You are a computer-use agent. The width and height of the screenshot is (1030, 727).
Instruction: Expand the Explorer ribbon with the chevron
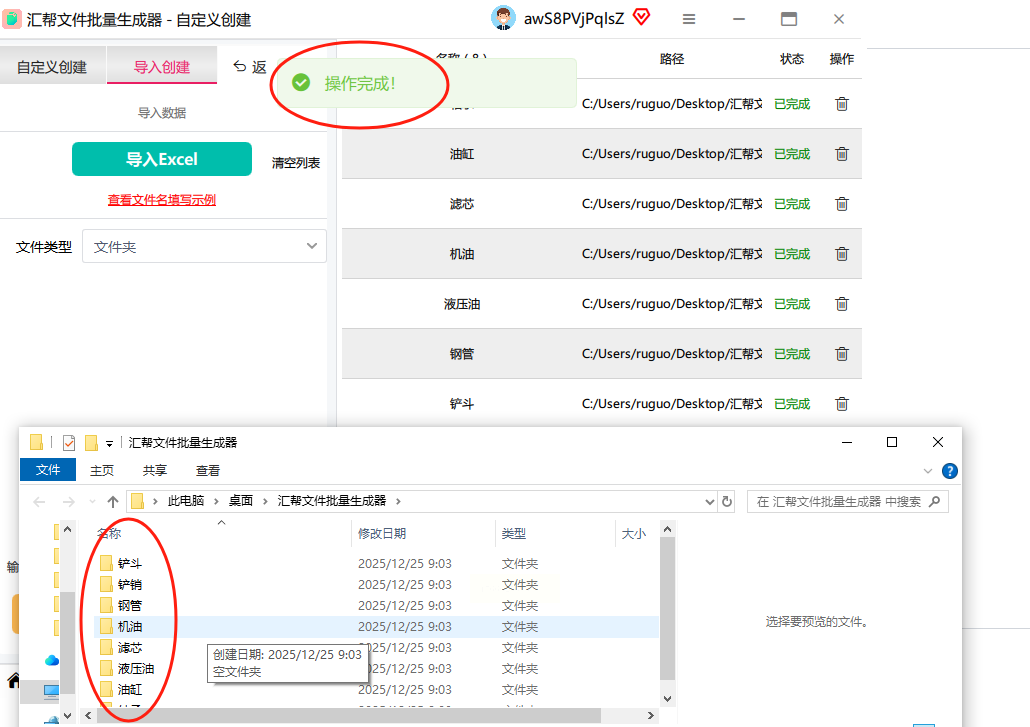928,471
